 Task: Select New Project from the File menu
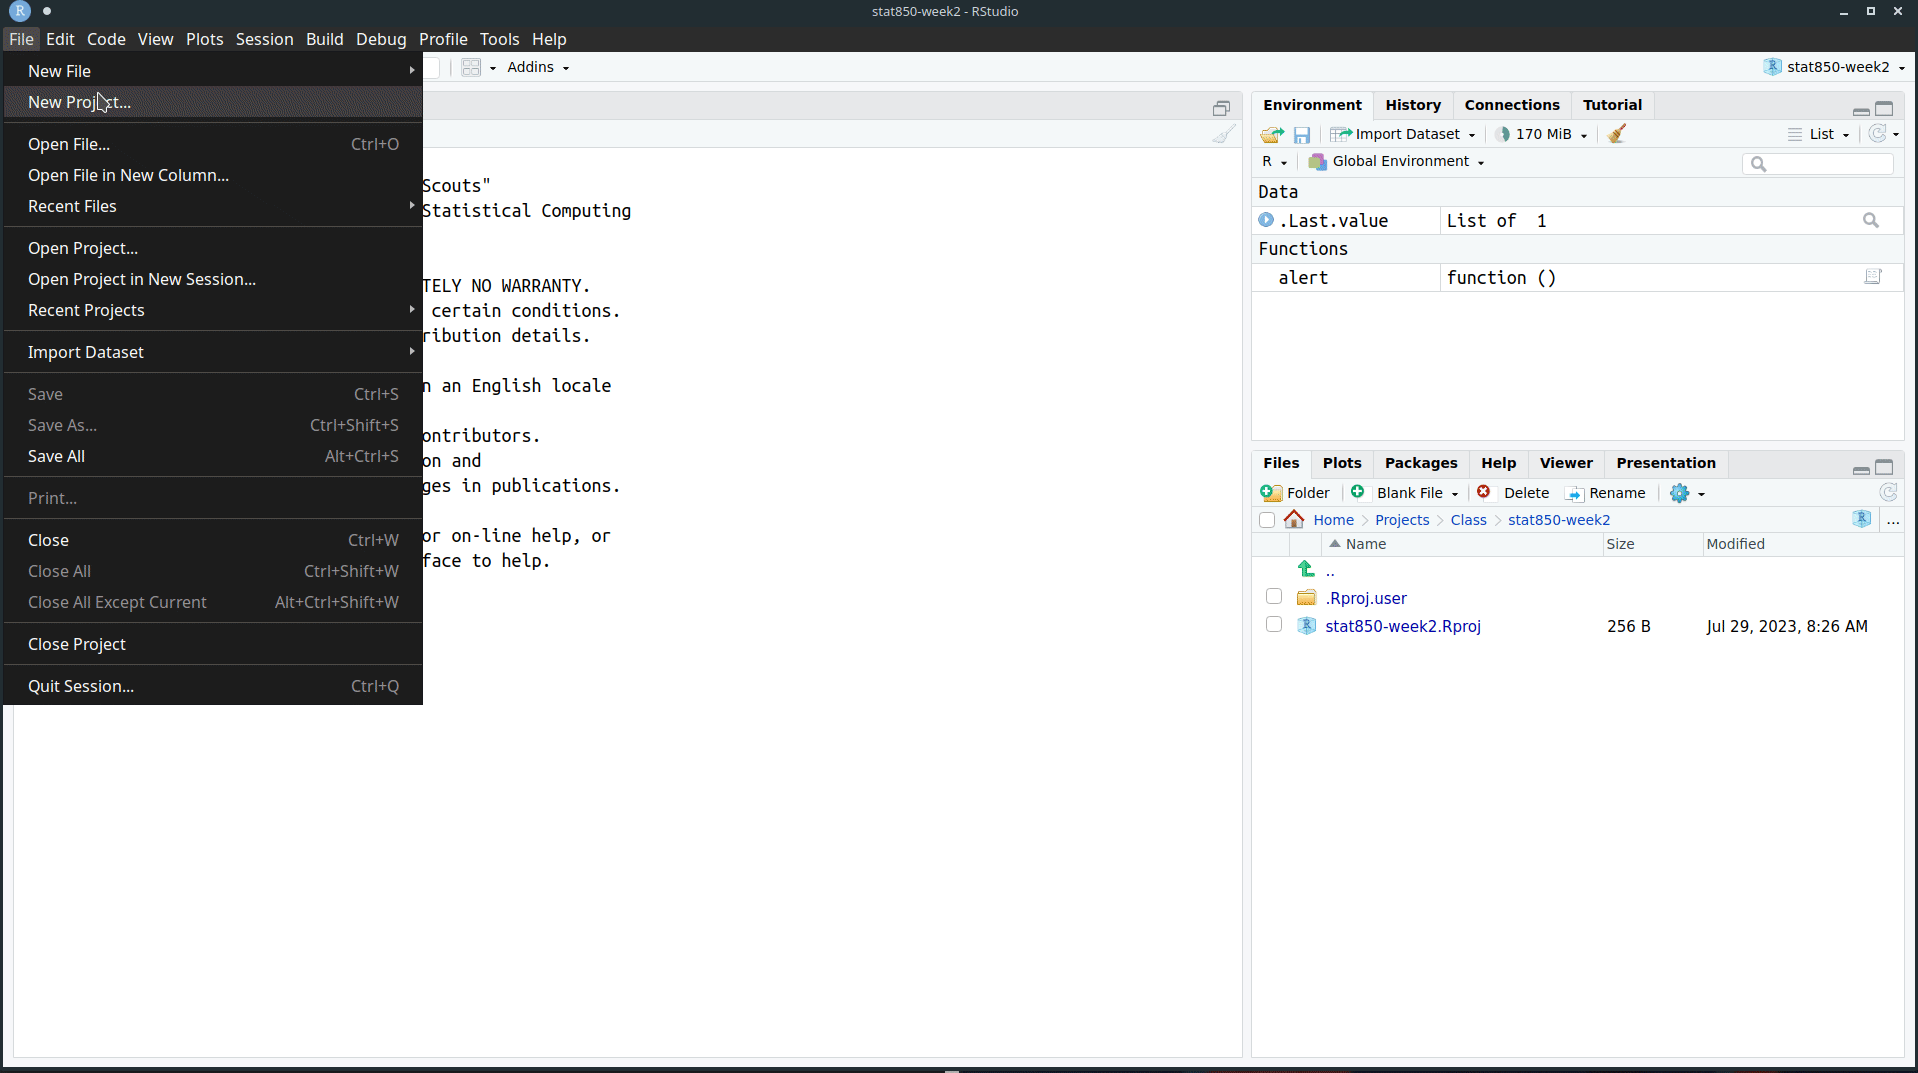(x=80, y=102)
